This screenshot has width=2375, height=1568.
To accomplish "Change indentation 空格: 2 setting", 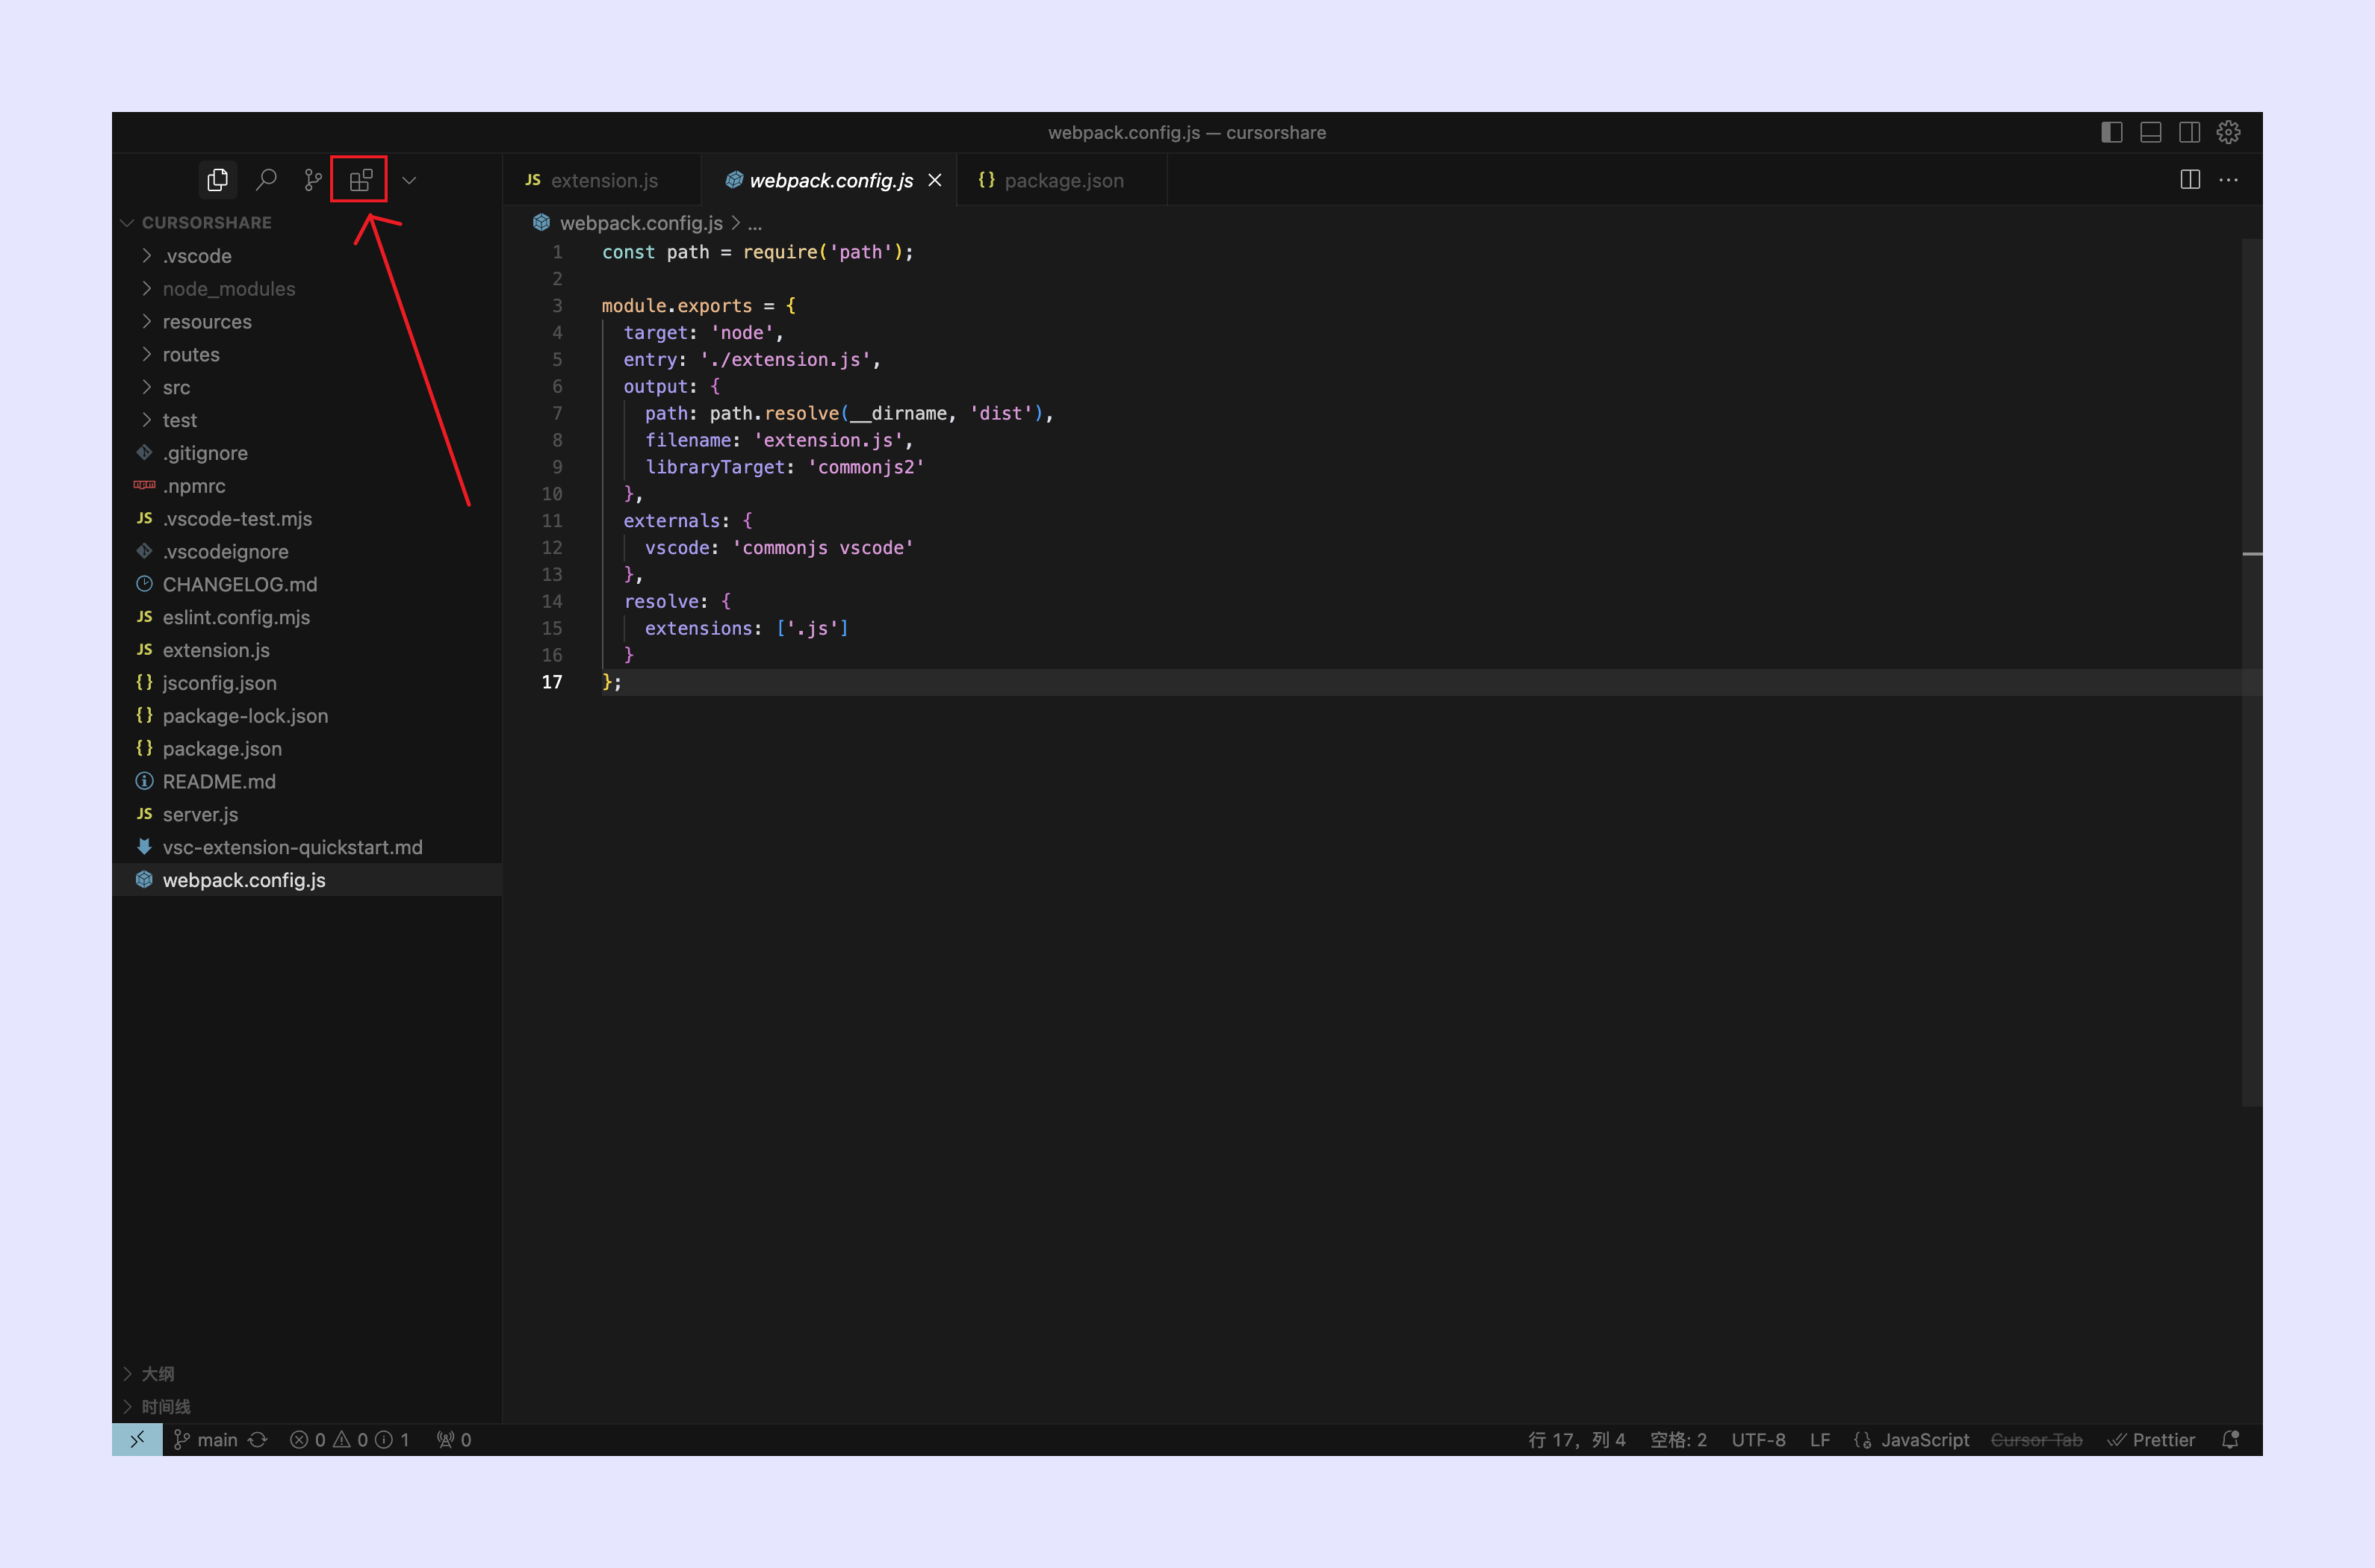I will coord(1678,1440).
